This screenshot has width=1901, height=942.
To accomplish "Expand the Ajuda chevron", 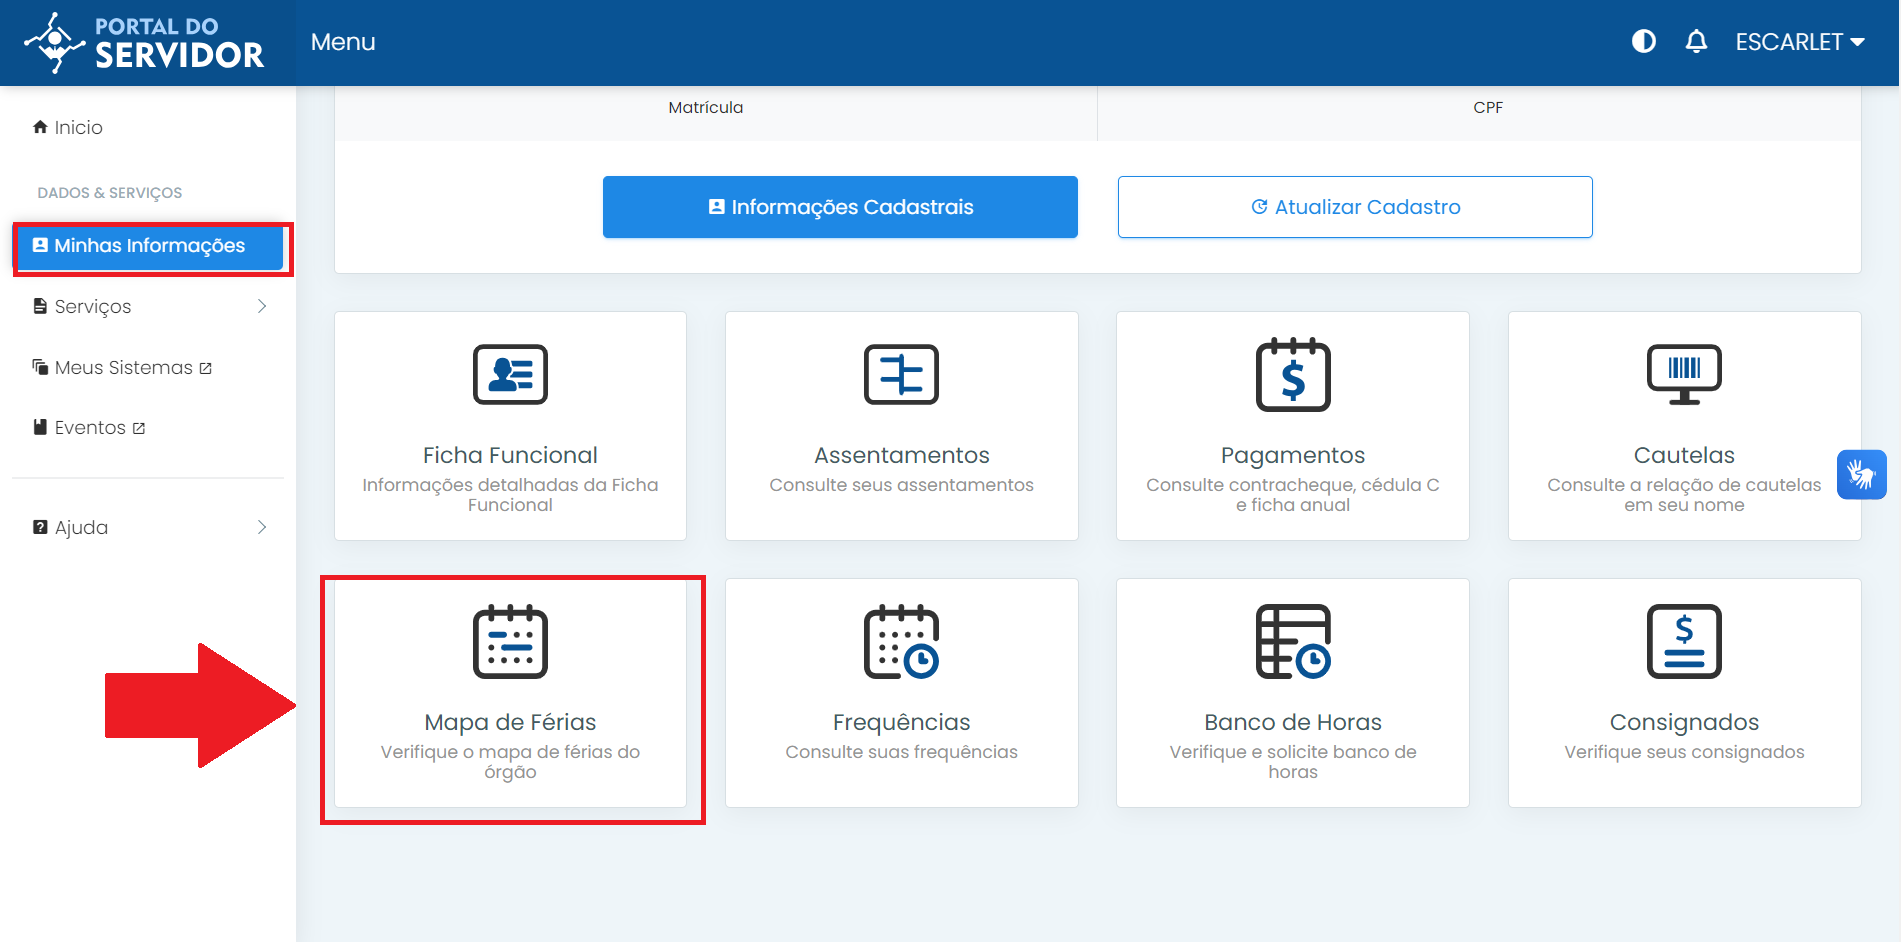I will [x=262, y=527].
